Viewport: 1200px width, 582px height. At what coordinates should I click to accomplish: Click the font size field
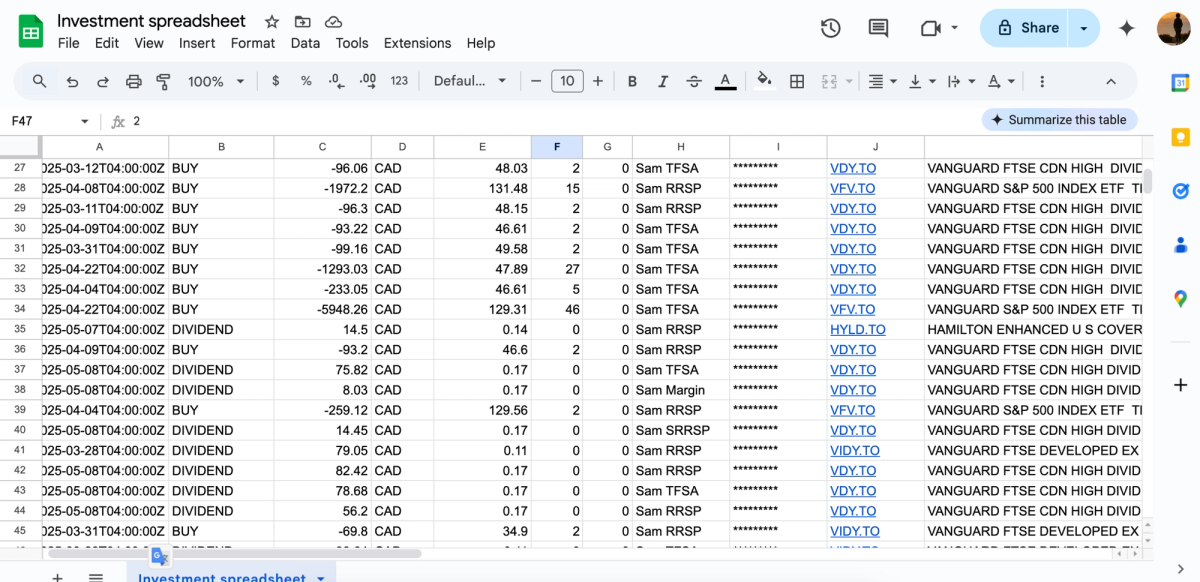(x=567, y=81)
